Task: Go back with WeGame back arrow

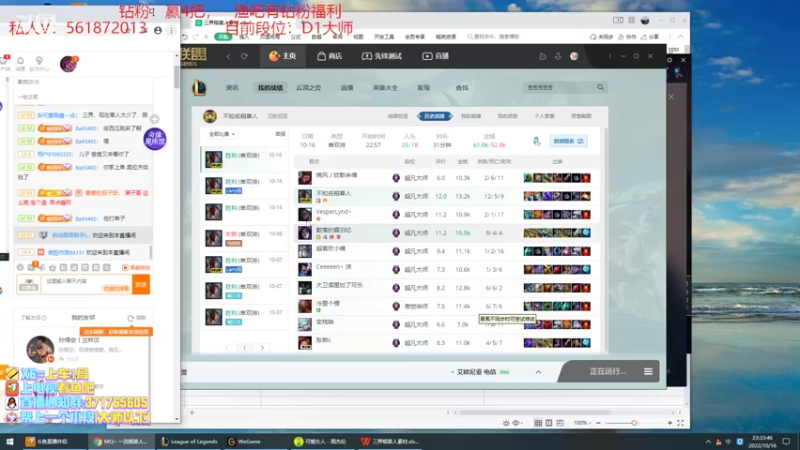Action: point(229,56)
